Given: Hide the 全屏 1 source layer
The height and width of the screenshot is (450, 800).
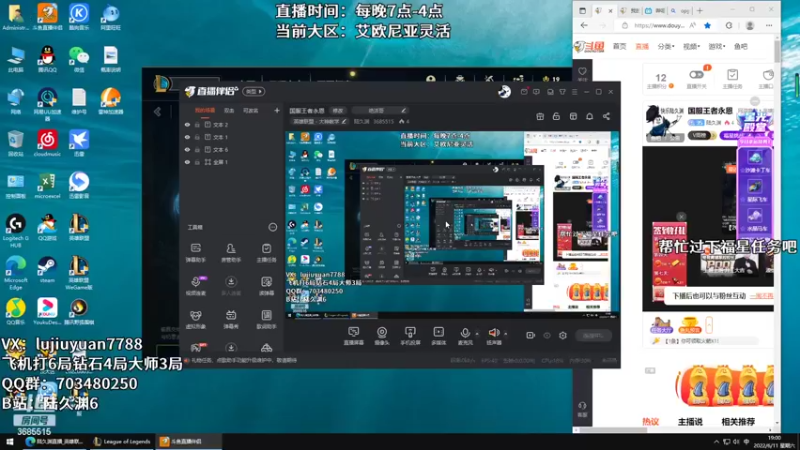Looking at the screenshot, I should [x=187, y=162].
